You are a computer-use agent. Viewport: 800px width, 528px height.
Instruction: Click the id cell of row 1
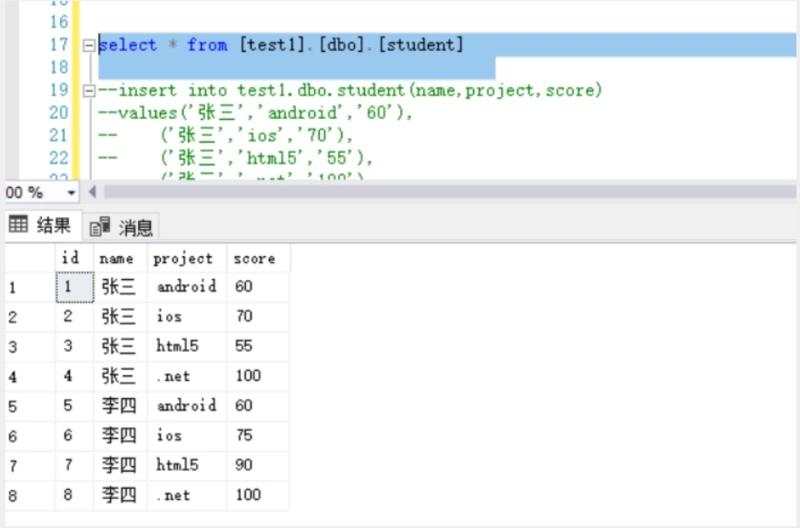click(74, 287)
